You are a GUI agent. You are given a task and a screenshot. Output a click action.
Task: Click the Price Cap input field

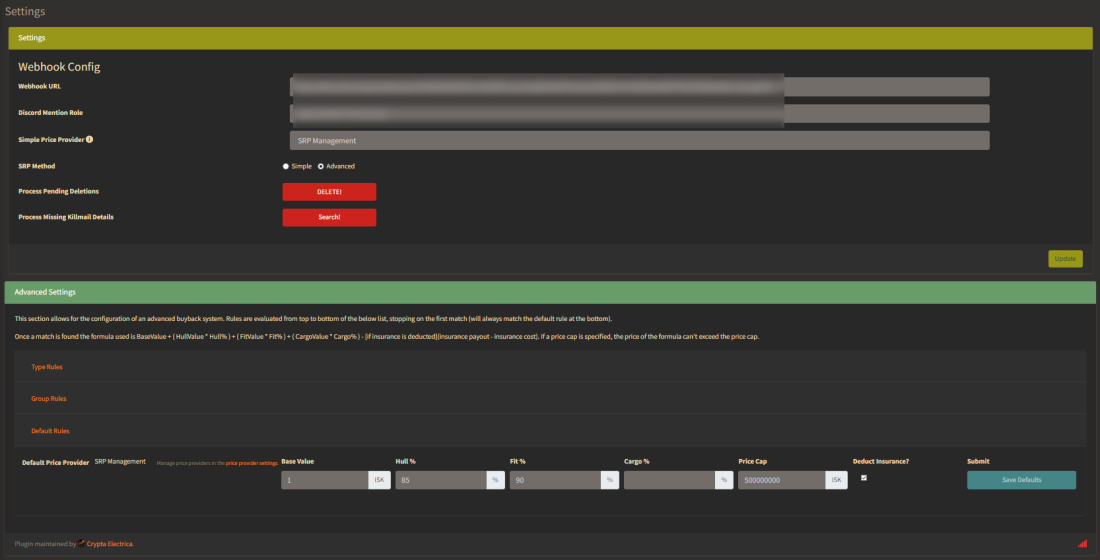tap(780, 480)
